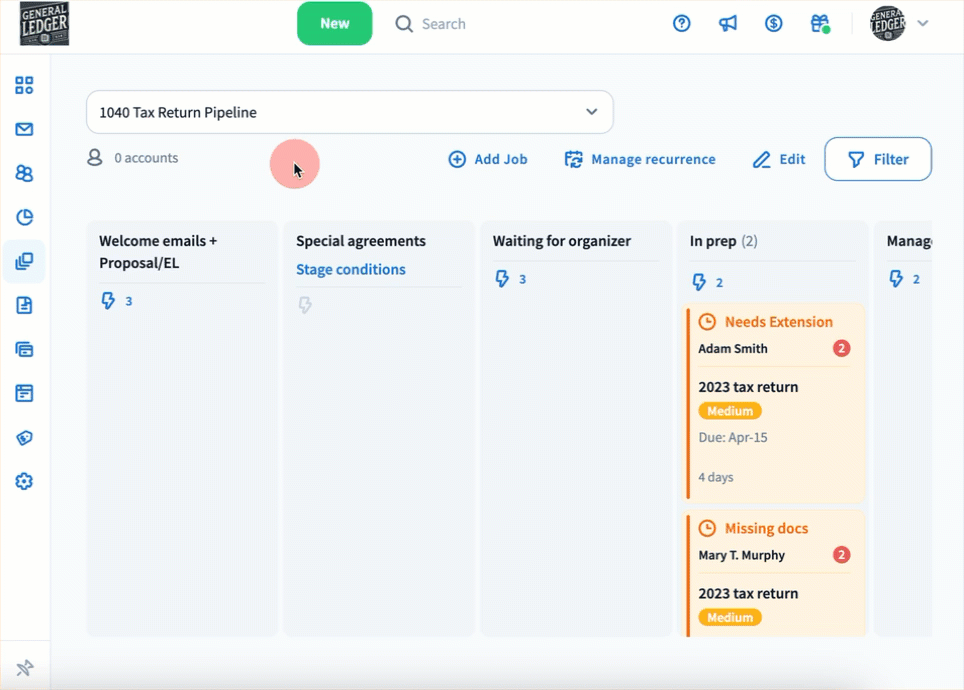Open the user profile avatar menu chevron
This screenshot has height=690, width=964.
[x=923, y=23]
